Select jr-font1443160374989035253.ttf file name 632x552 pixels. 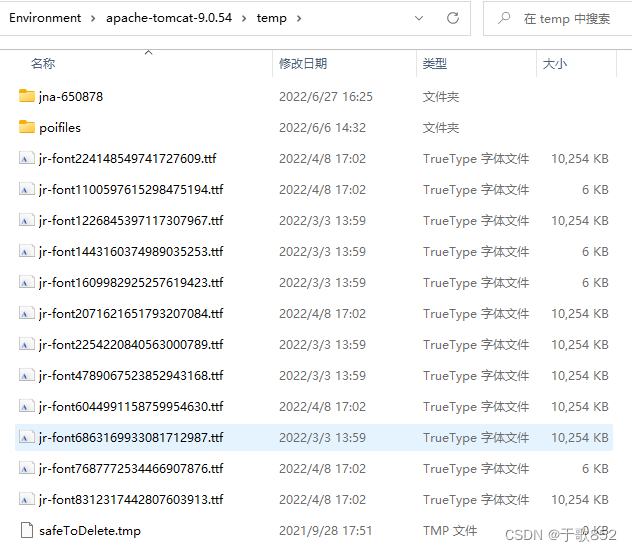click(x=131, y=252)
